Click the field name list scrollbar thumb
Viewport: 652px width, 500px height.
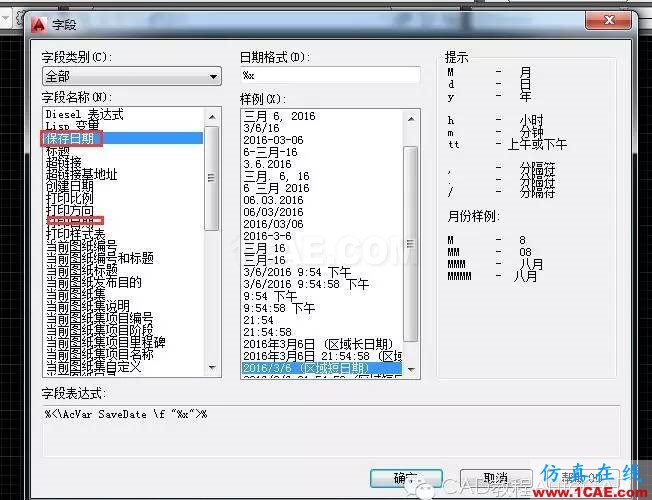(212, 178)
